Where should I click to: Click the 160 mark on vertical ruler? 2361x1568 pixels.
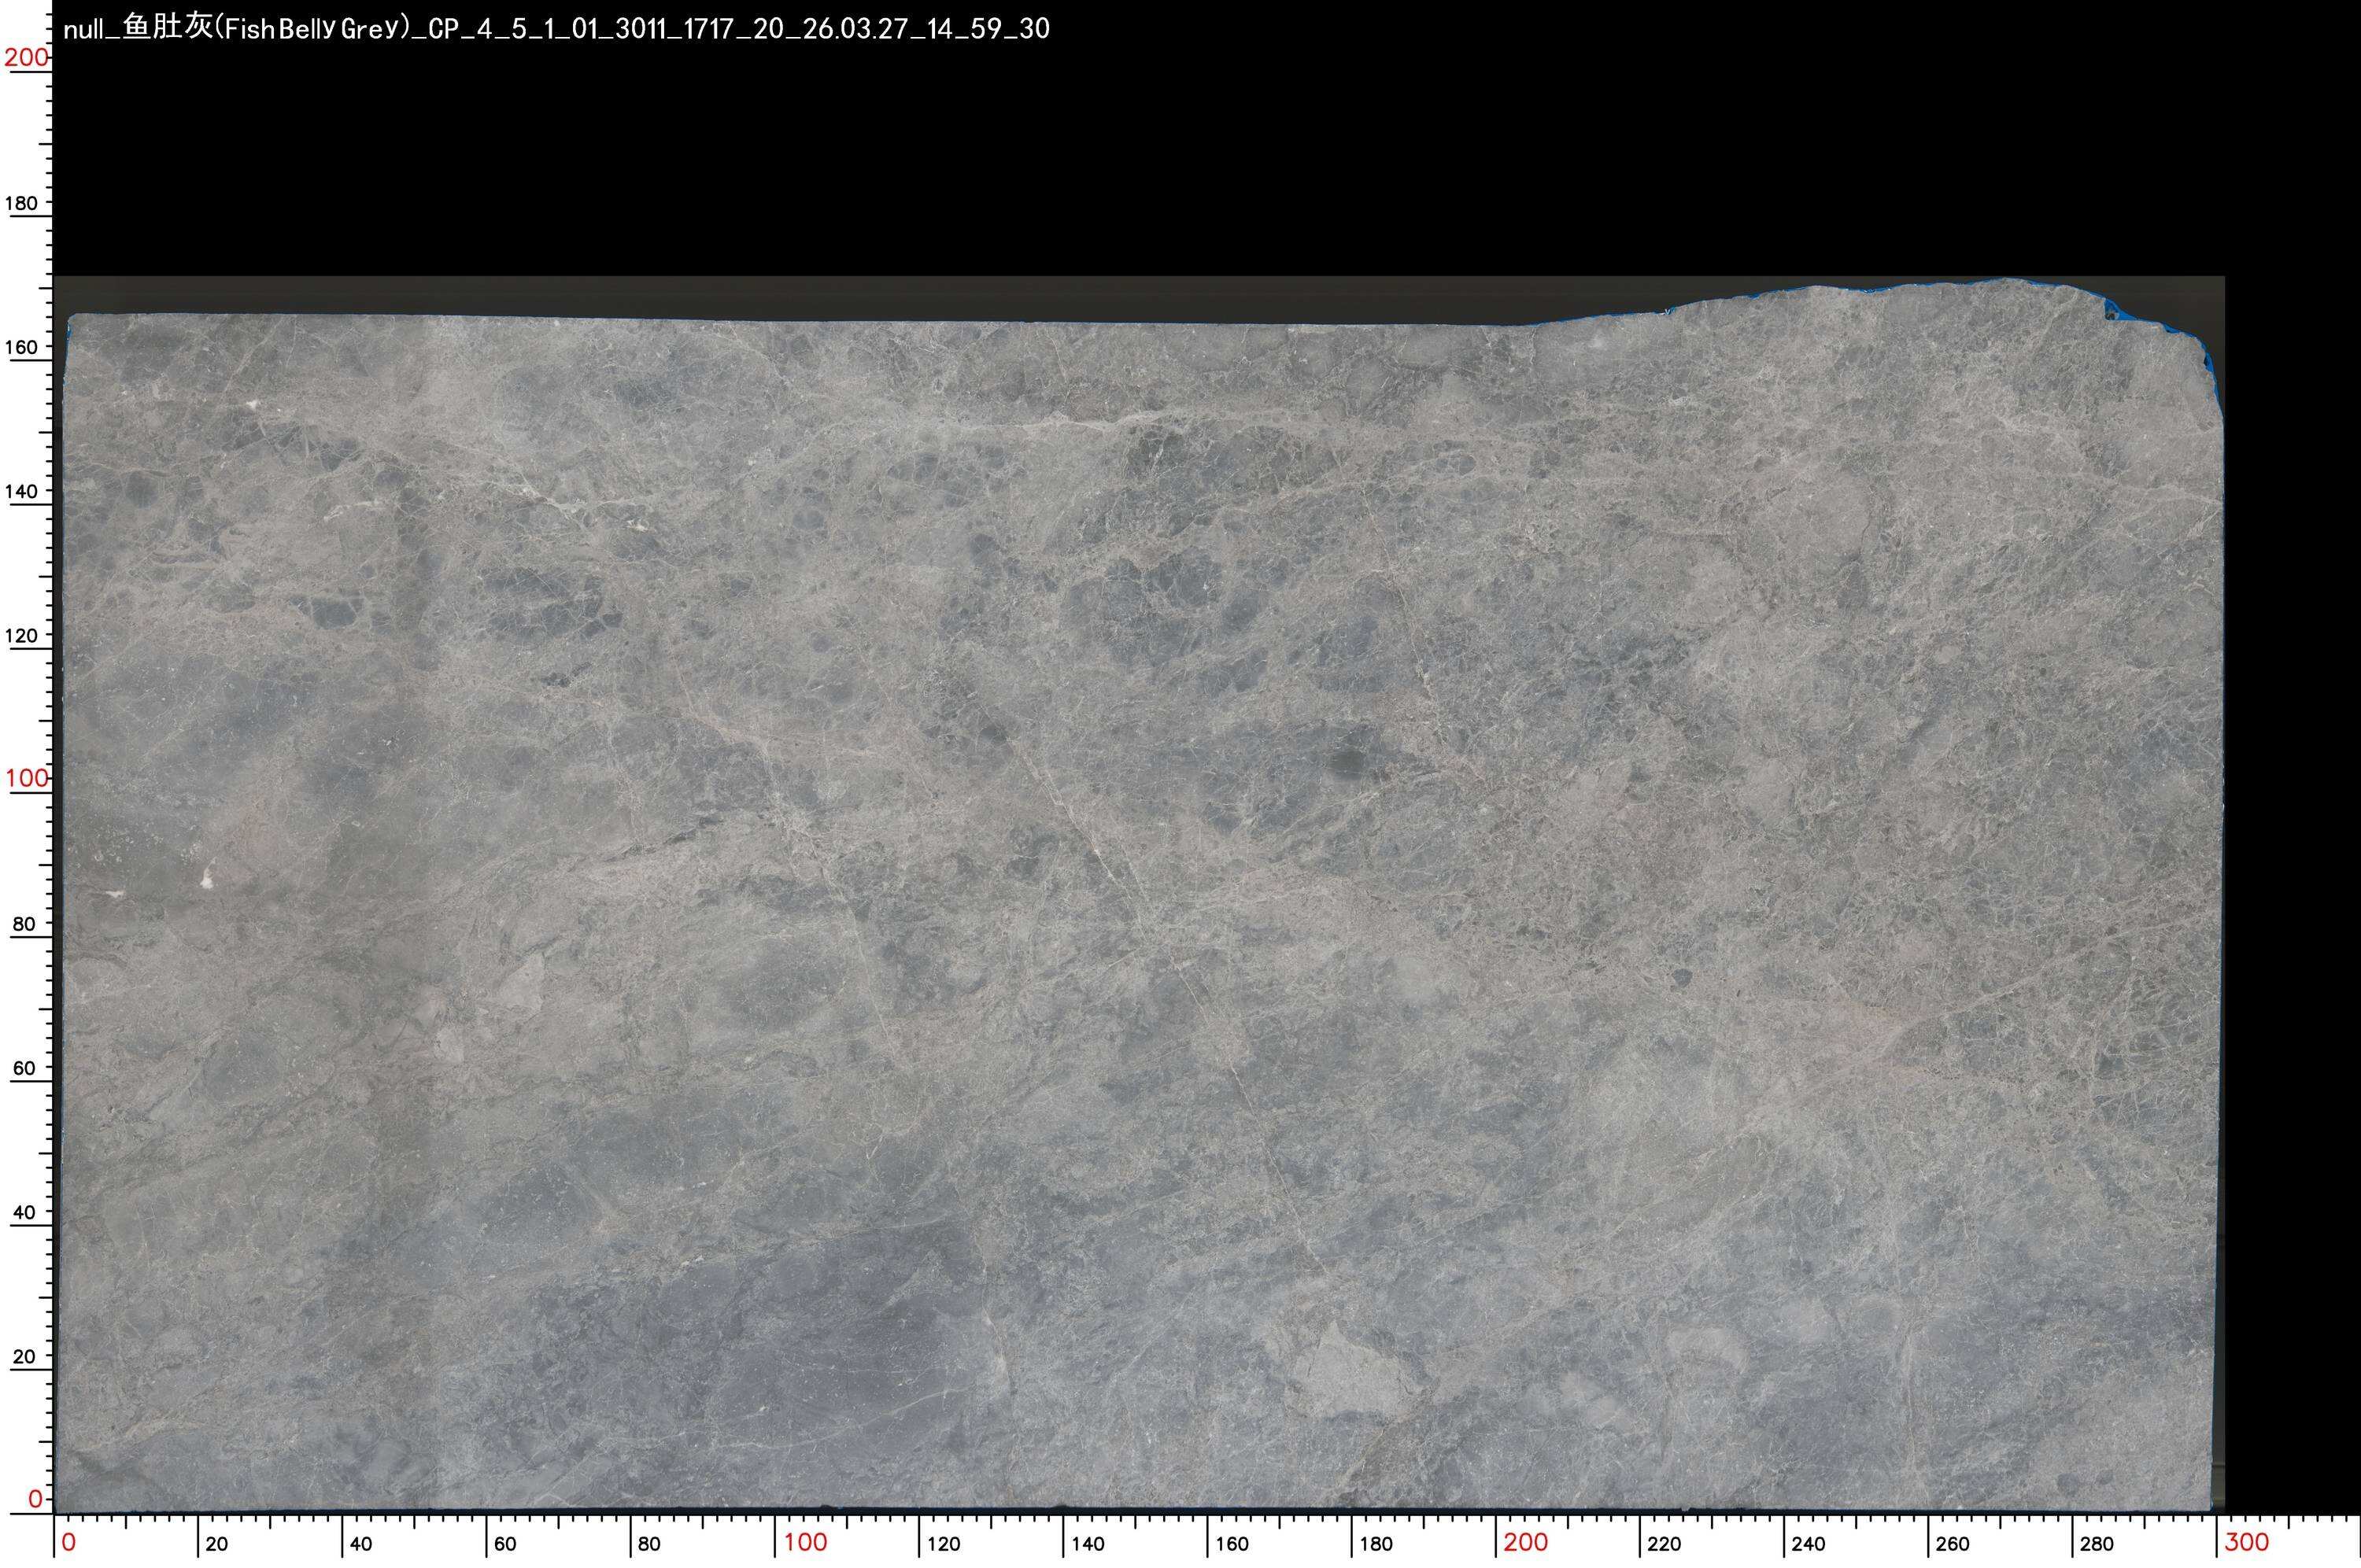click(22, 347)
